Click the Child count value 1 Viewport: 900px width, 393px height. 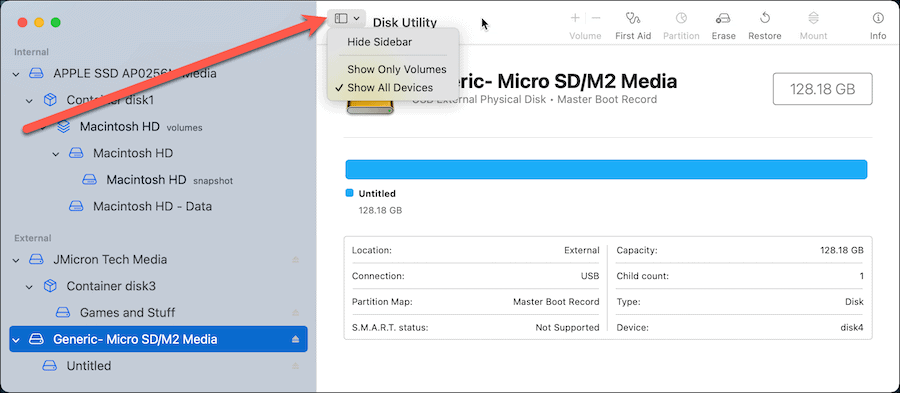862,276
